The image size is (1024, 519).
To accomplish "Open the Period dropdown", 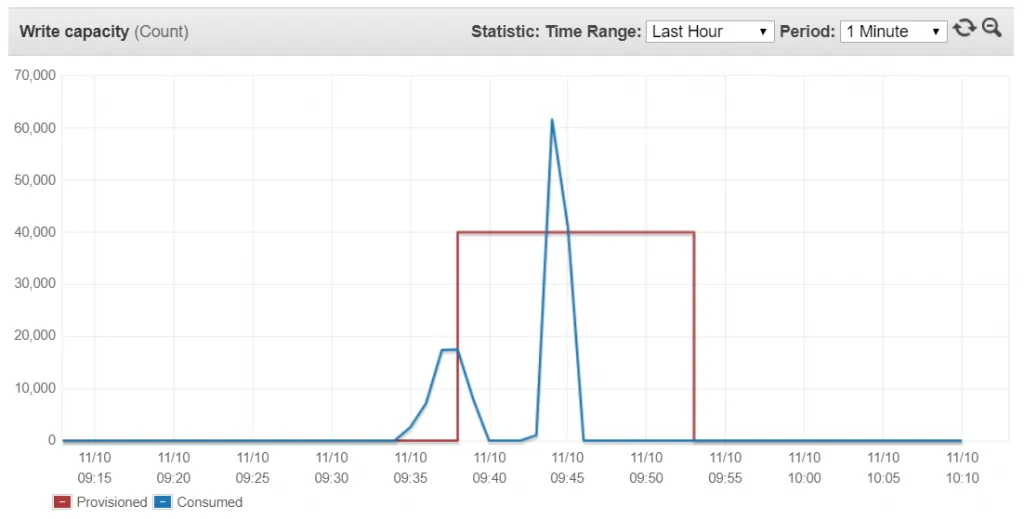I will click(x=893, y=32).
